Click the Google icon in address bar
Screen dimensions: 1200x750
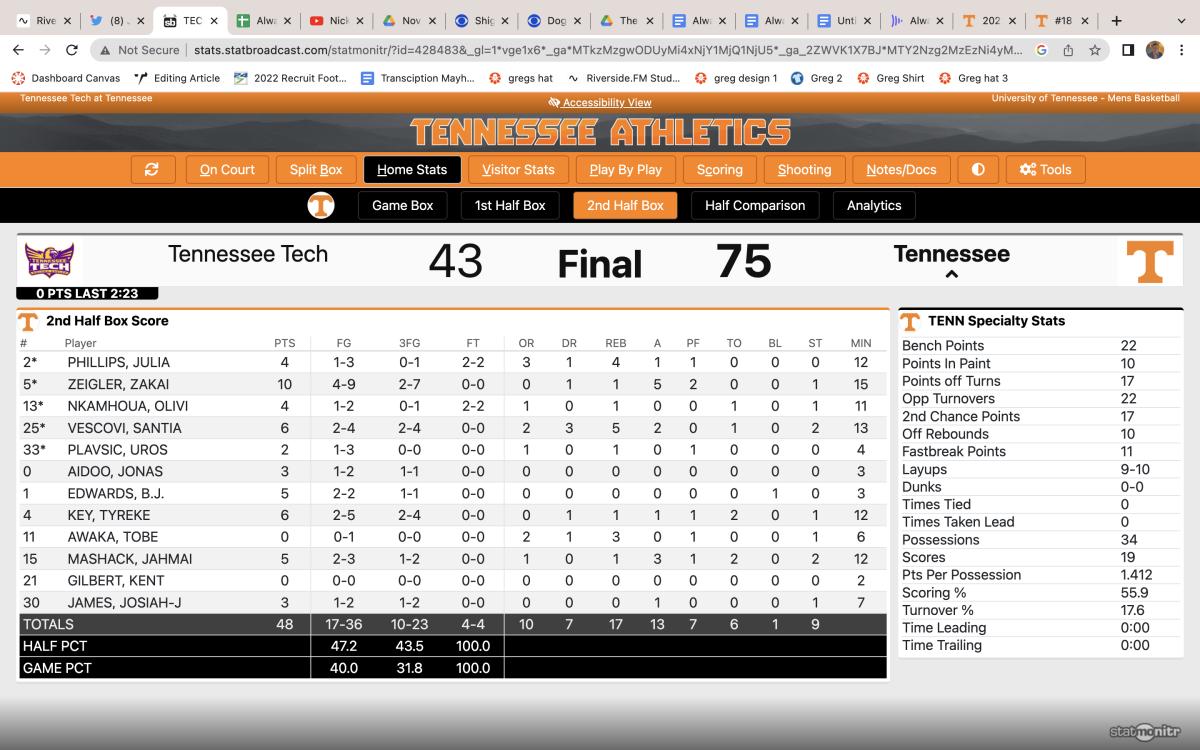point(1042,50)
